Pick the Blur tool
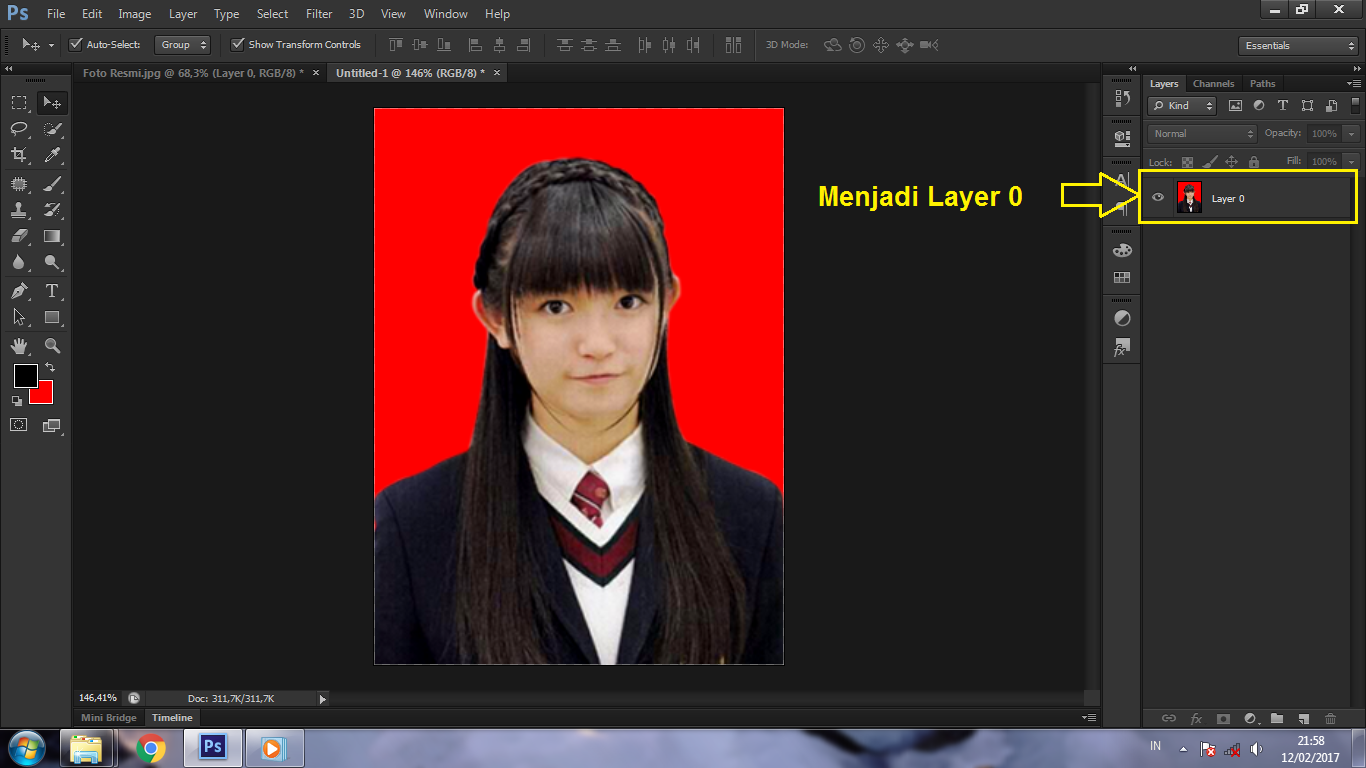 pos(19,263)
